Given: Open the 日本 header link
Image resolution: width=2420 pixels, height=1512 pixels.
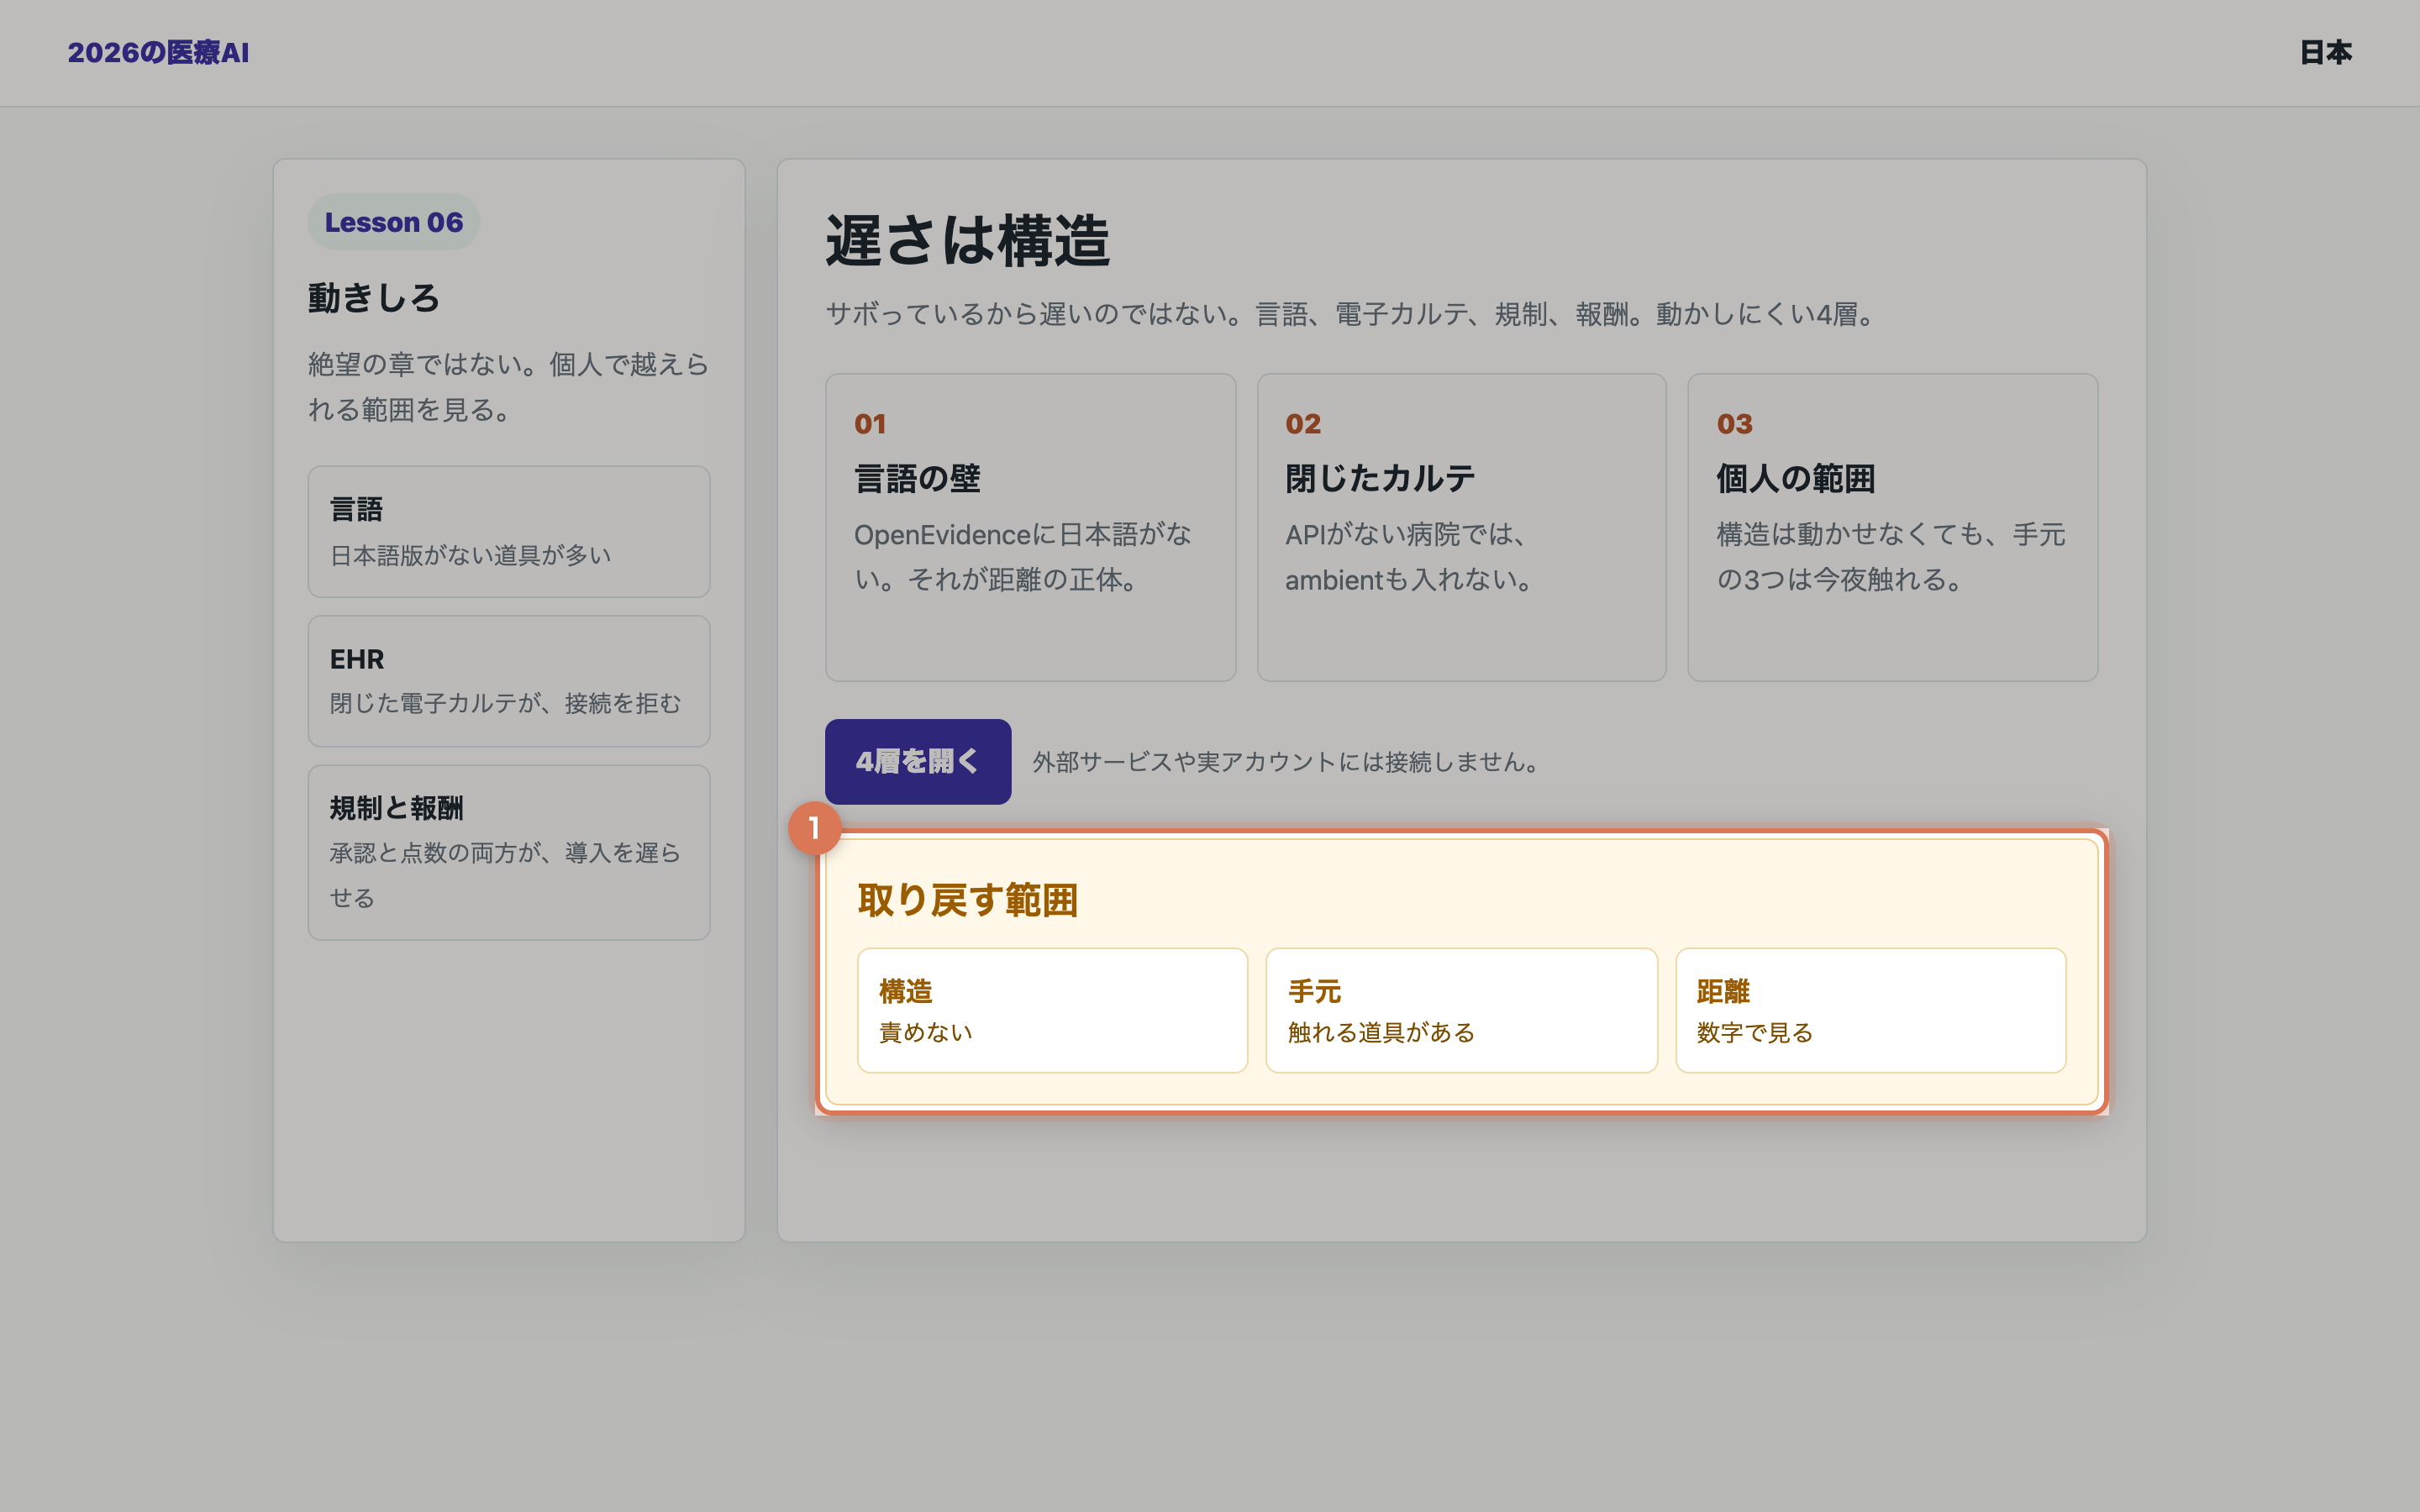Looking at the screenshot, I should pyautogui.click(x=2325, y=52).
